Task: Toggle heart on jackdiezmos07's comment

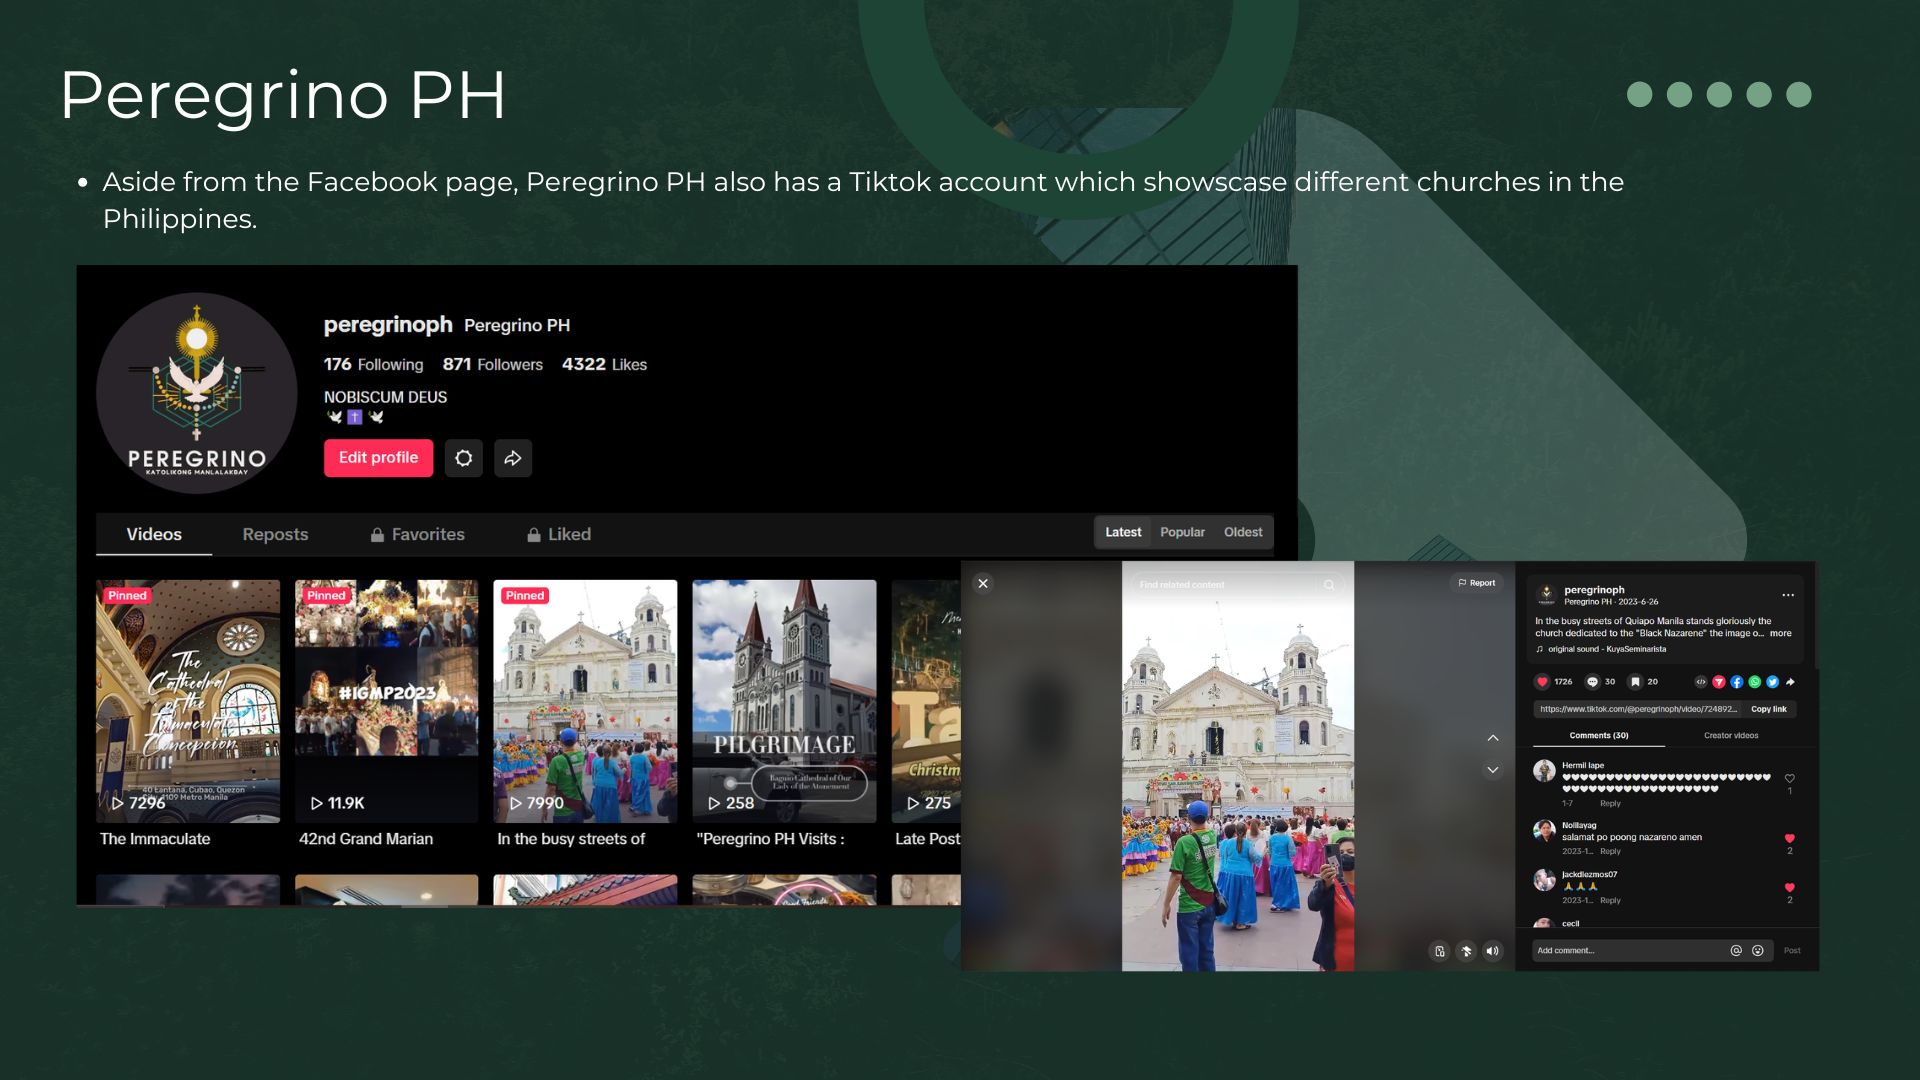Action: (1790, 887)
